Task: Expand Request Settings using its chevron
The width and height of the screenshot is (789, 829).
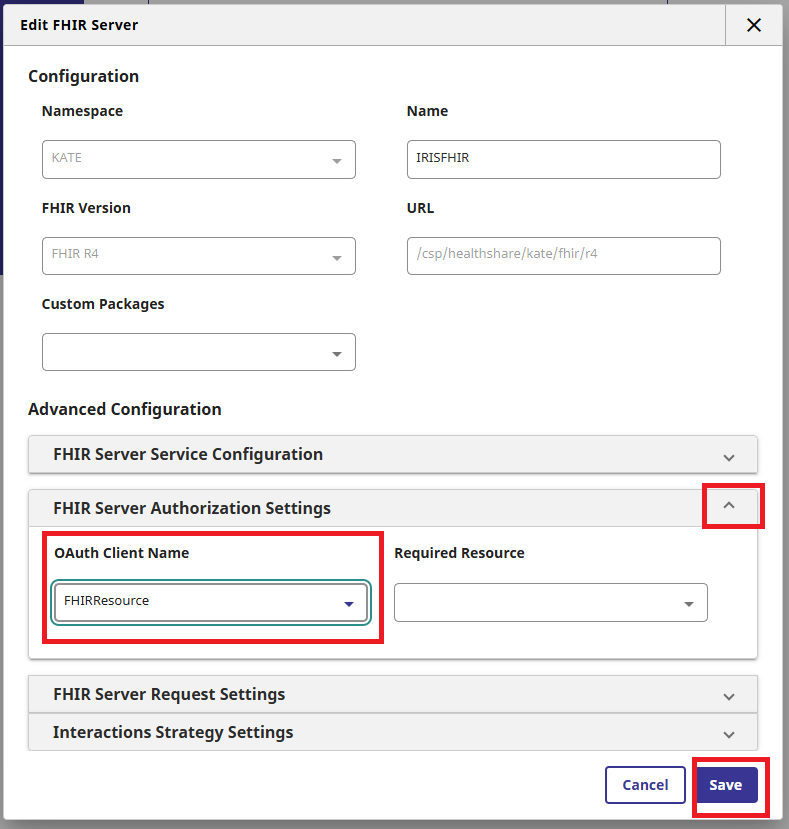Action: click(x=729, y=696)
